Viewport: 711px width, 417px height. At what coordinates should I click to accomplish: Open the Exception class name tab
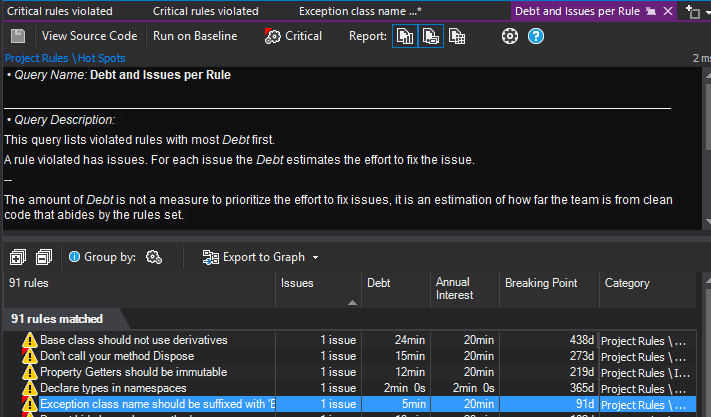click(360, 11)
